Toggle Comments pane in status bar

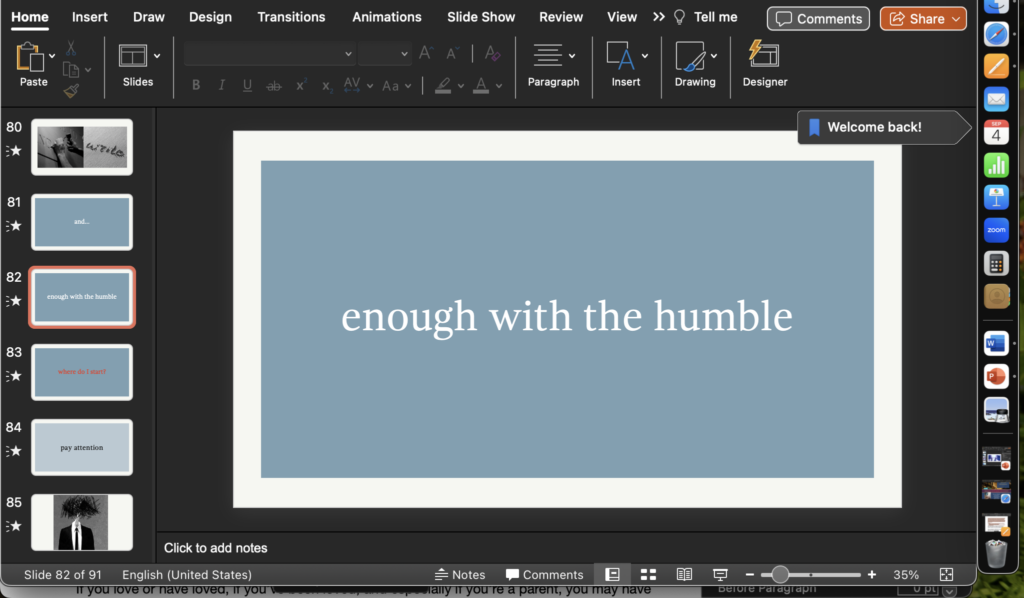(x=545, y=574)
